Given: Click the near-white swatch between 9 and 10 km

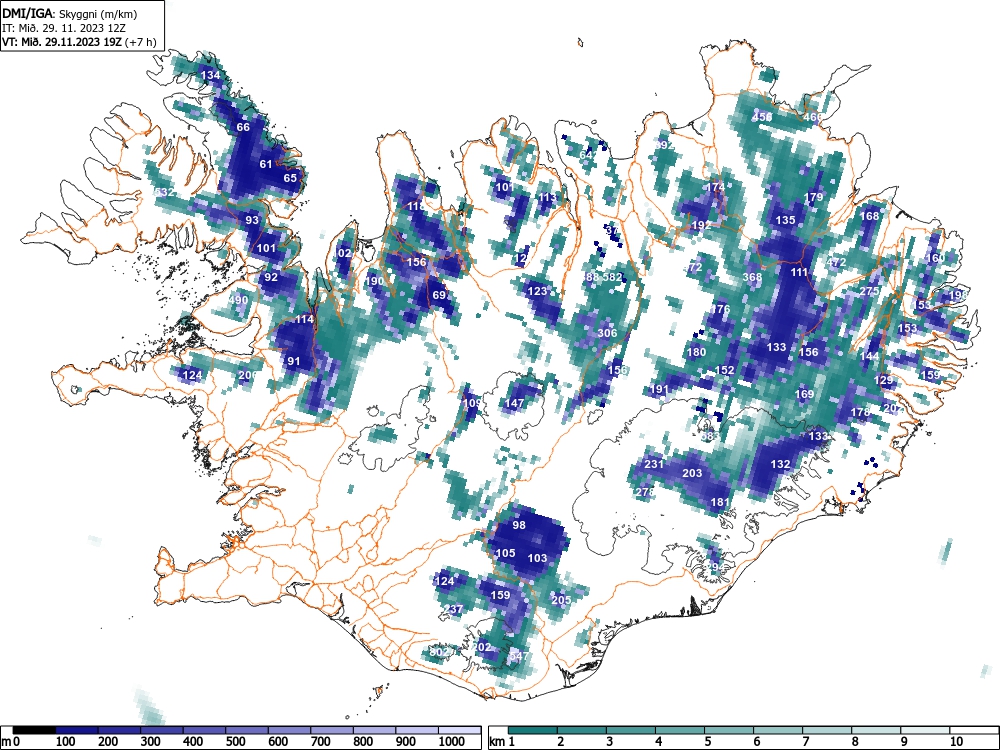Looking at the screenshot, I should tap(925, 730).
